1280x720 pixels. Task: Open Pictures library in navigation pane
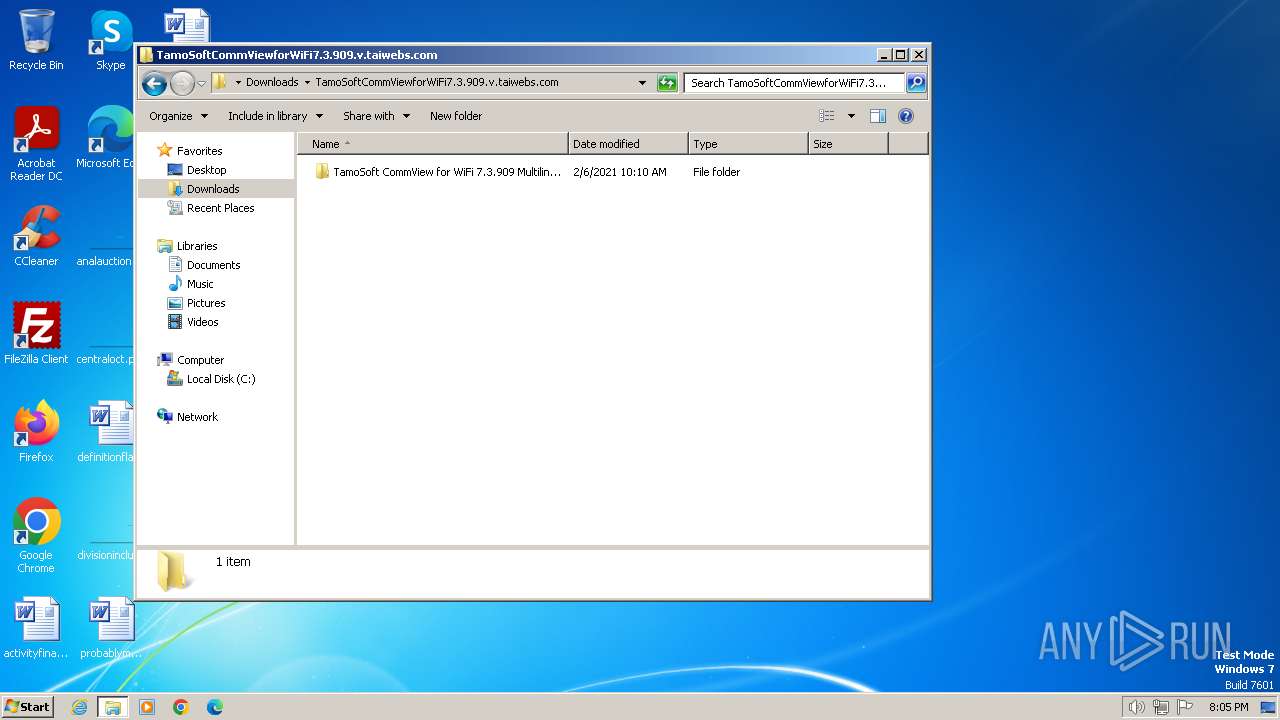(x=206, y=303)
